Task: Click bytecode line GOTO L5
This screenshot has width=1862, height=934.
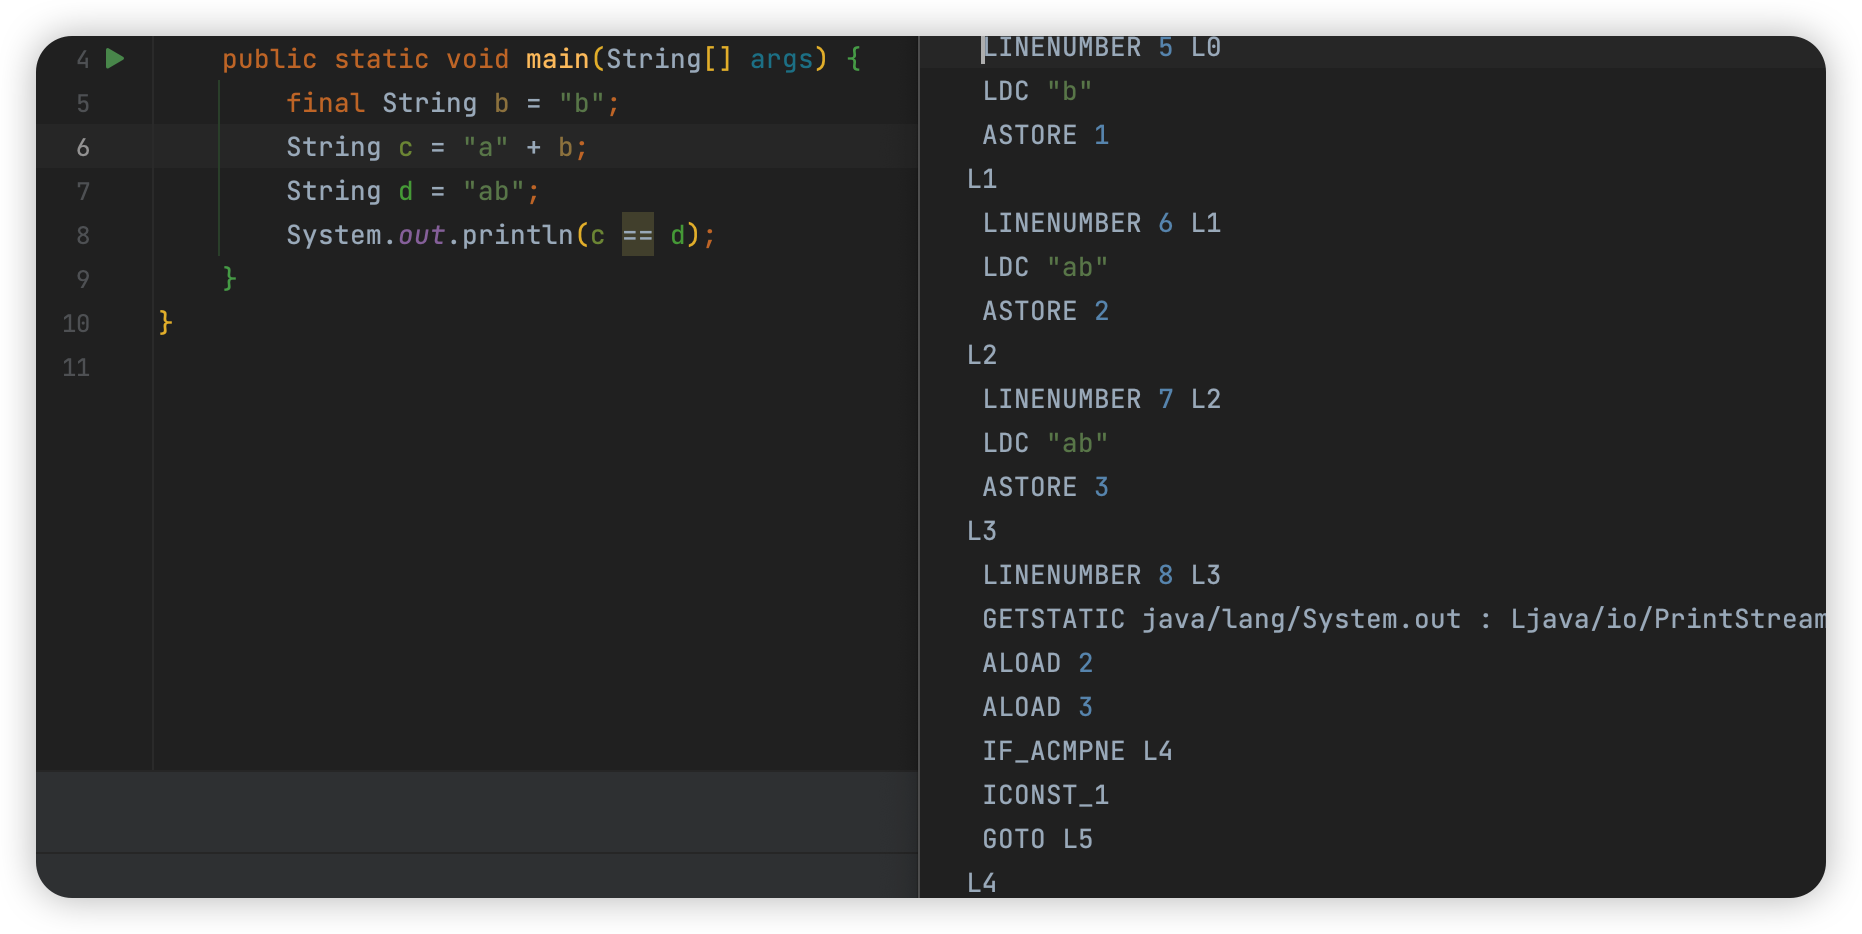Action: tap(1037, 839)
